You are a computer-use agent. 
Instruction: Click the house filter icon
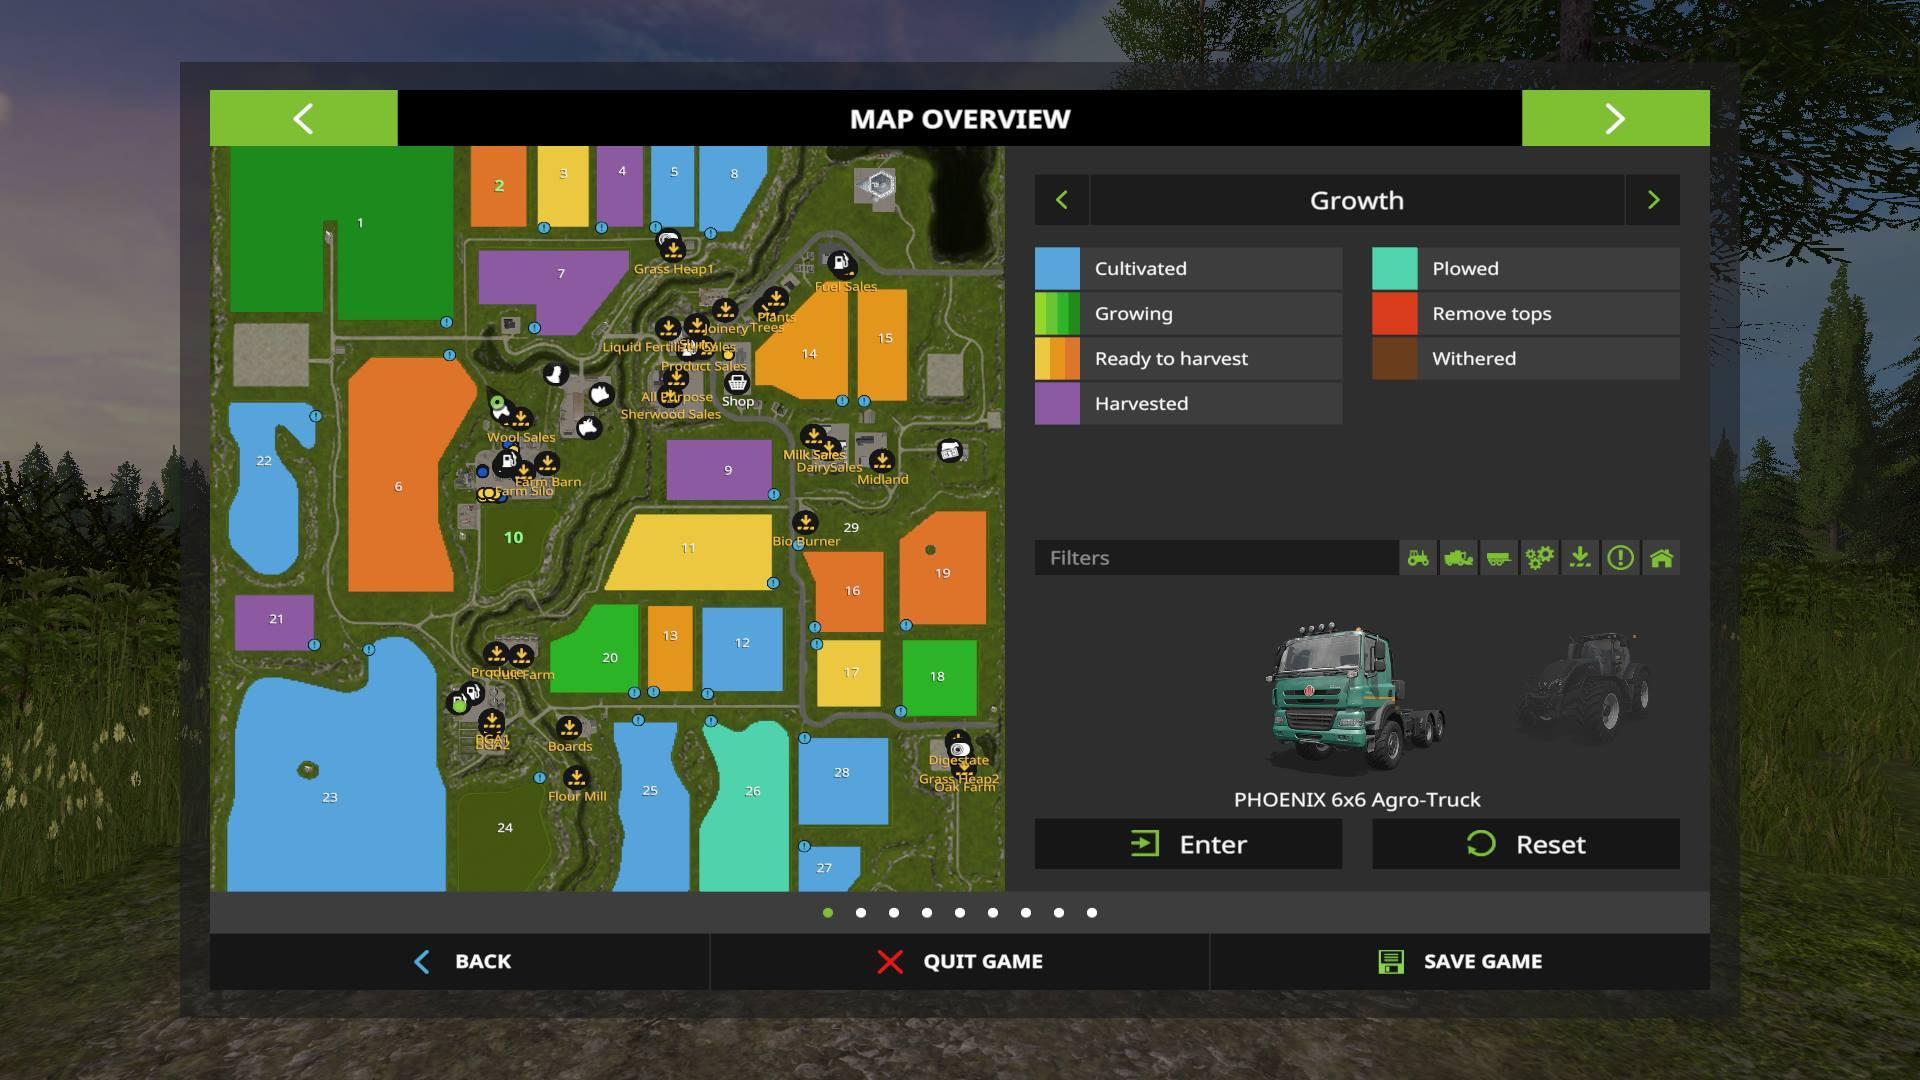coord(1661,558)
